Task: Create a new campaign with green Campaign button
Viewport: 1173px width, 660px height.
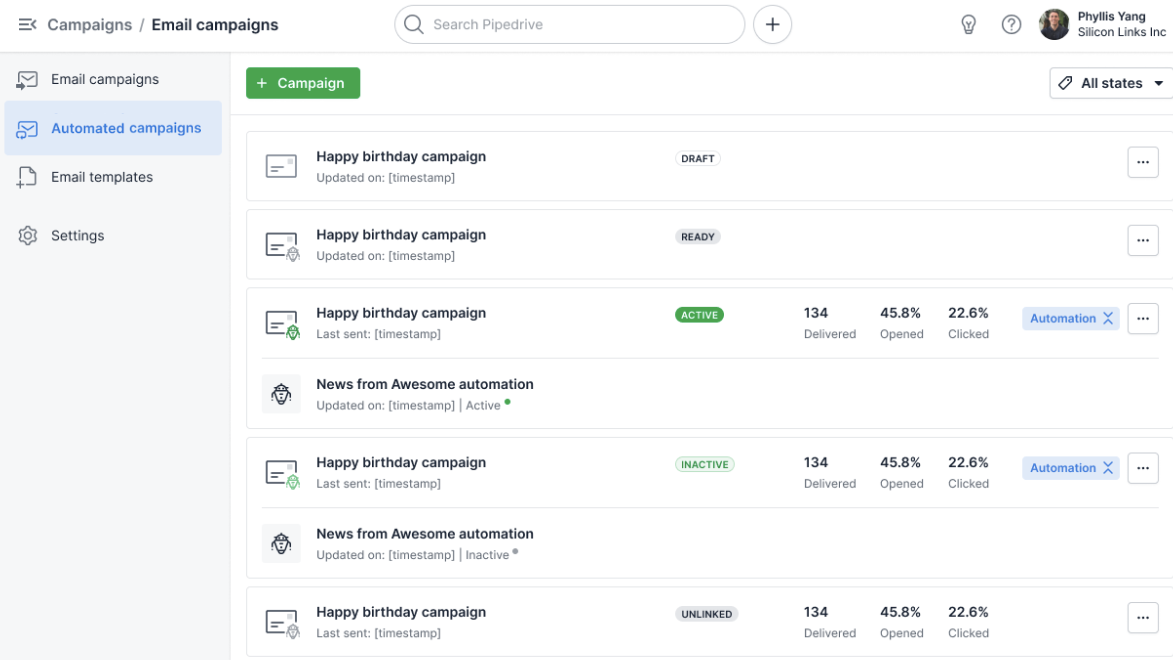Action: click(x=303, y=83)
